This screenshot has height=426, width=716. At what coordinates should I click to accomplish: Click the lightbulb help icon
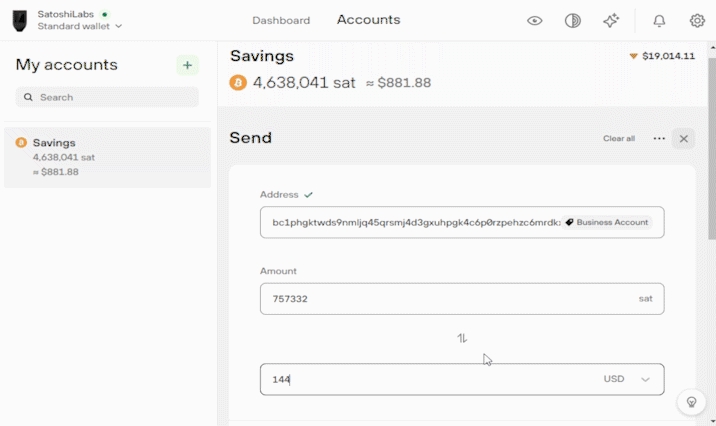690,402
